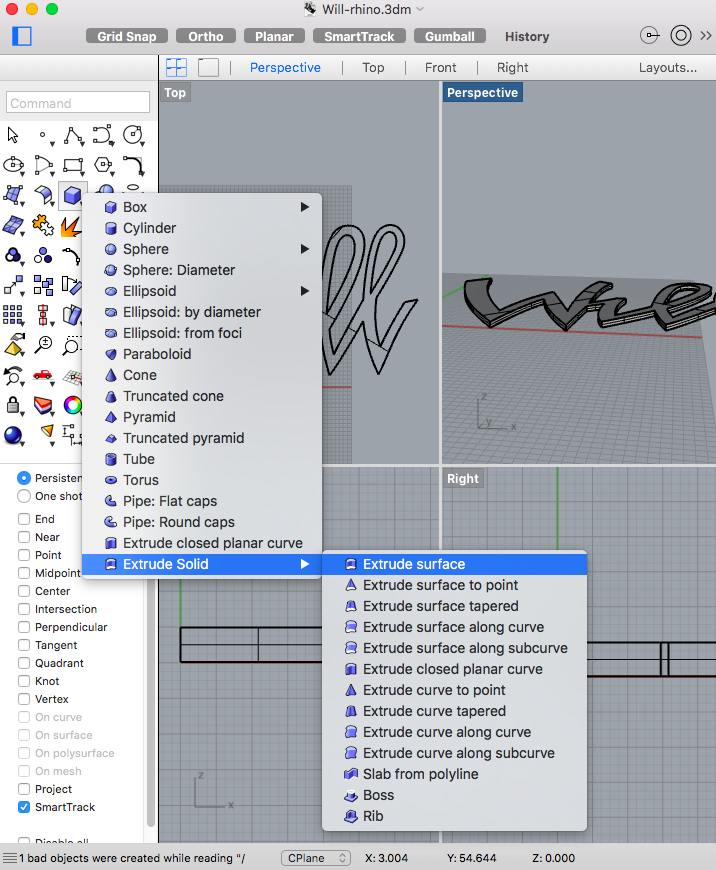
Task: Select the surface fillet tool
Action: [43, 195]
